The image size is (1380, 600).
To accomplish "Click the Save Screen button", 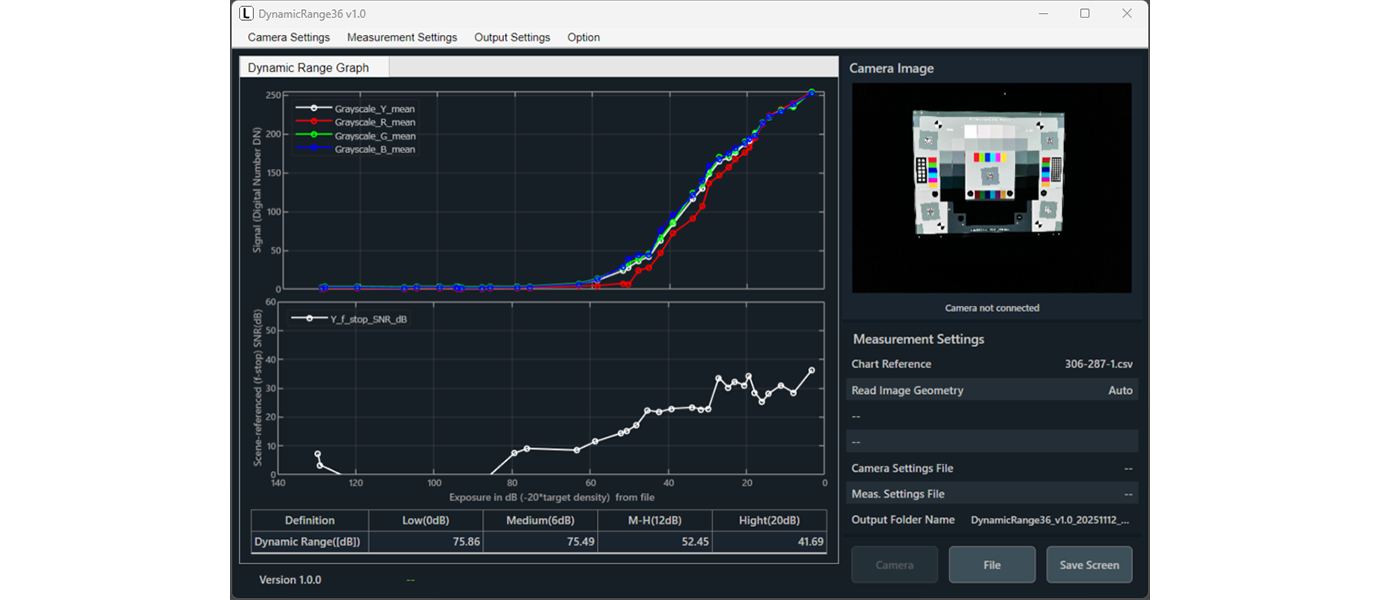I will click(x=1089, y=565).
